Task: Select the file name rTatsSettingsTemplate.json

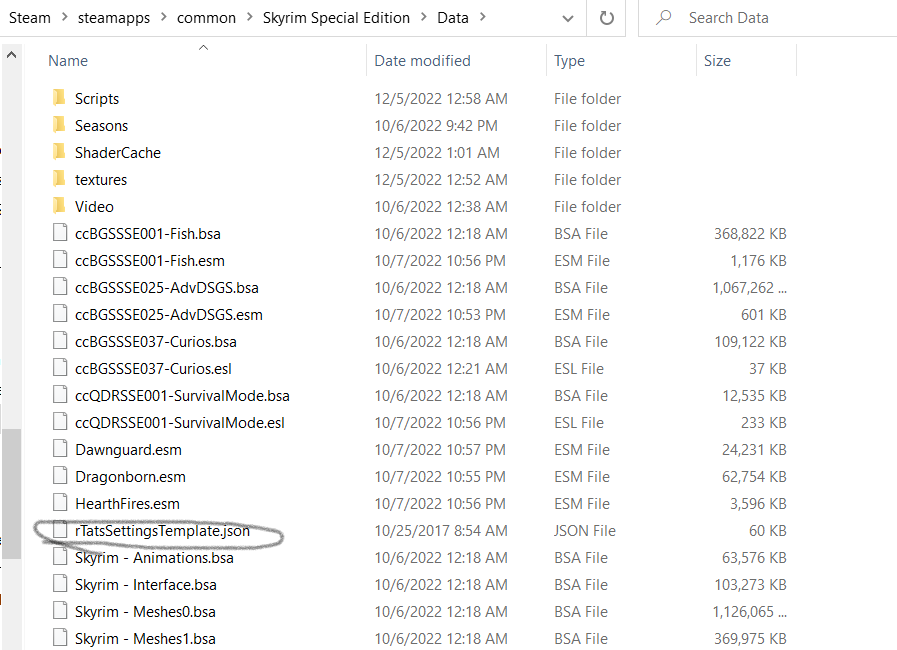Action: click(162, 530)
